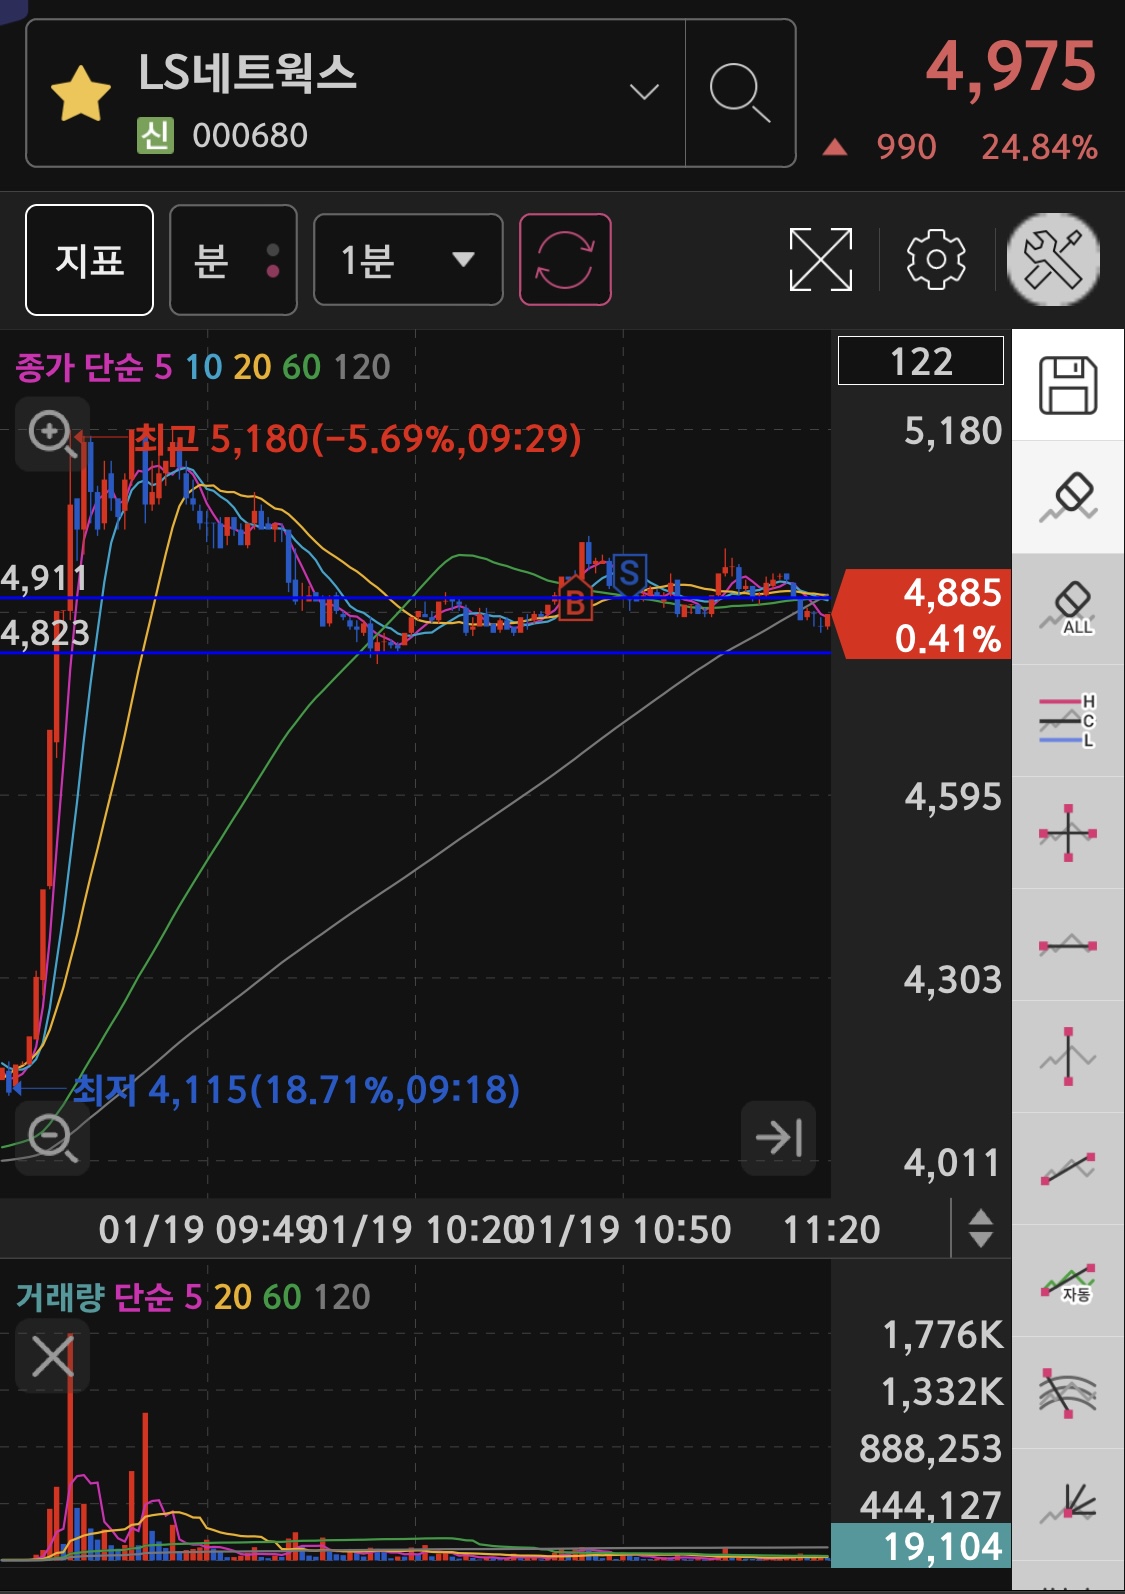This screenshot has height=1594, width=1125.
Task: Close the volume indicator panel
Action: pos(52,1356)
